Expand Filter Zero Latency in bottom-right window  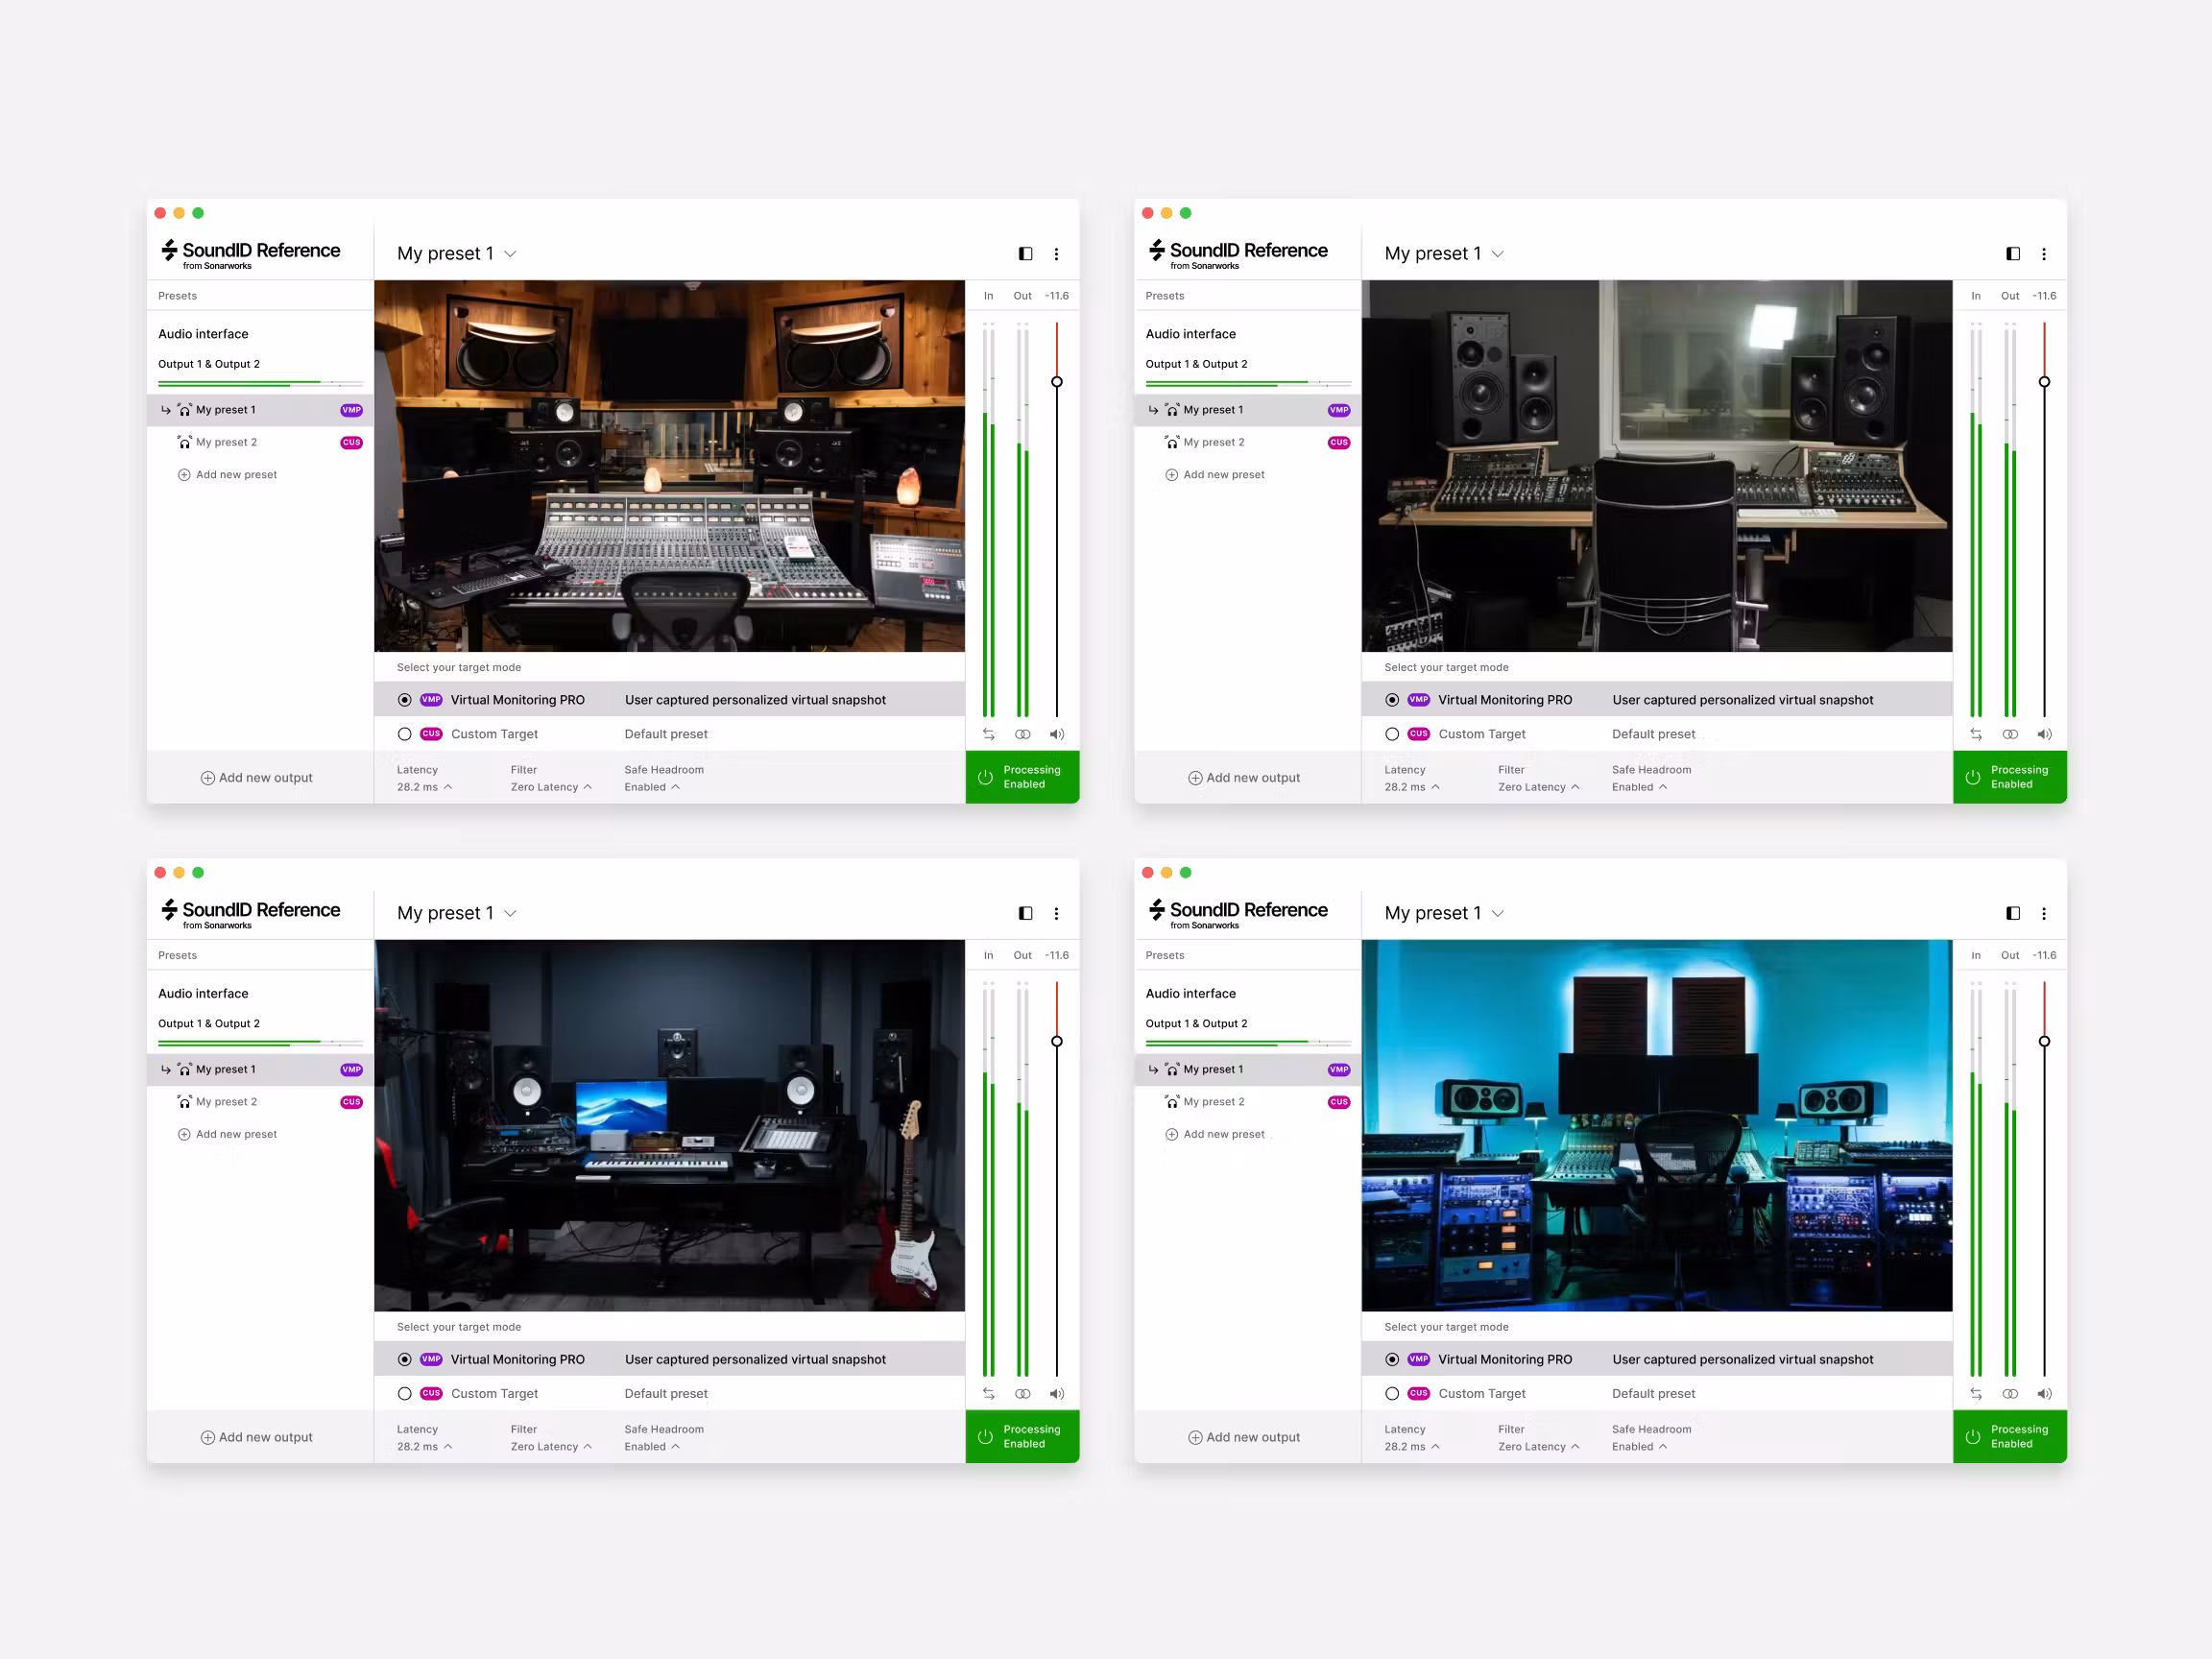(1539, 1446)
